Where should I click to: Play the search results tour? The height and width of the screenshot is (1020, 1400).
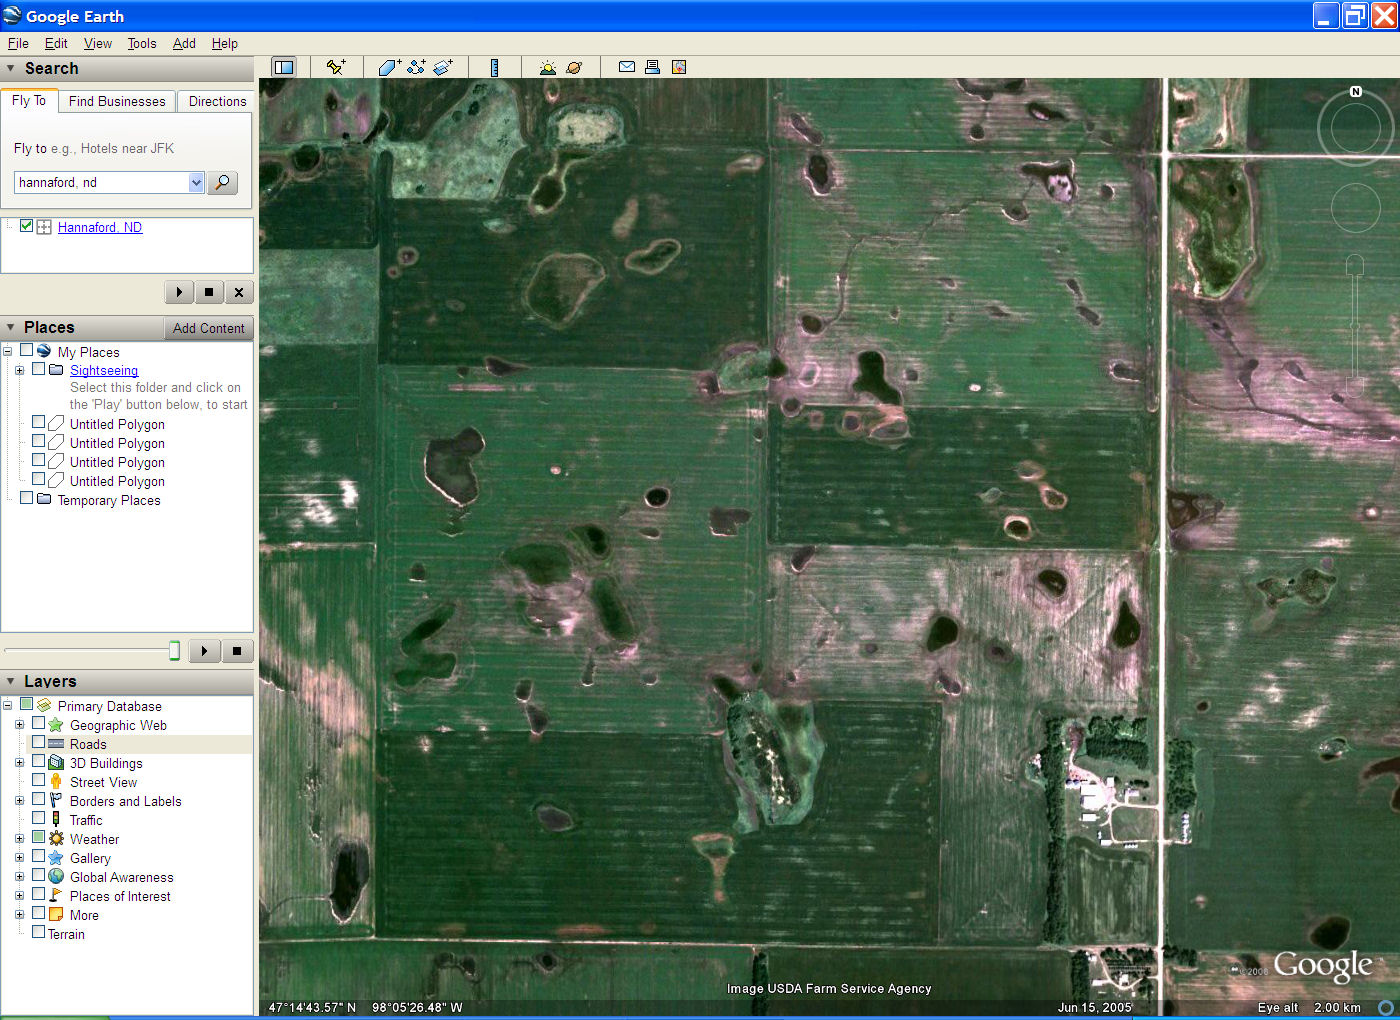click(179, 292)
